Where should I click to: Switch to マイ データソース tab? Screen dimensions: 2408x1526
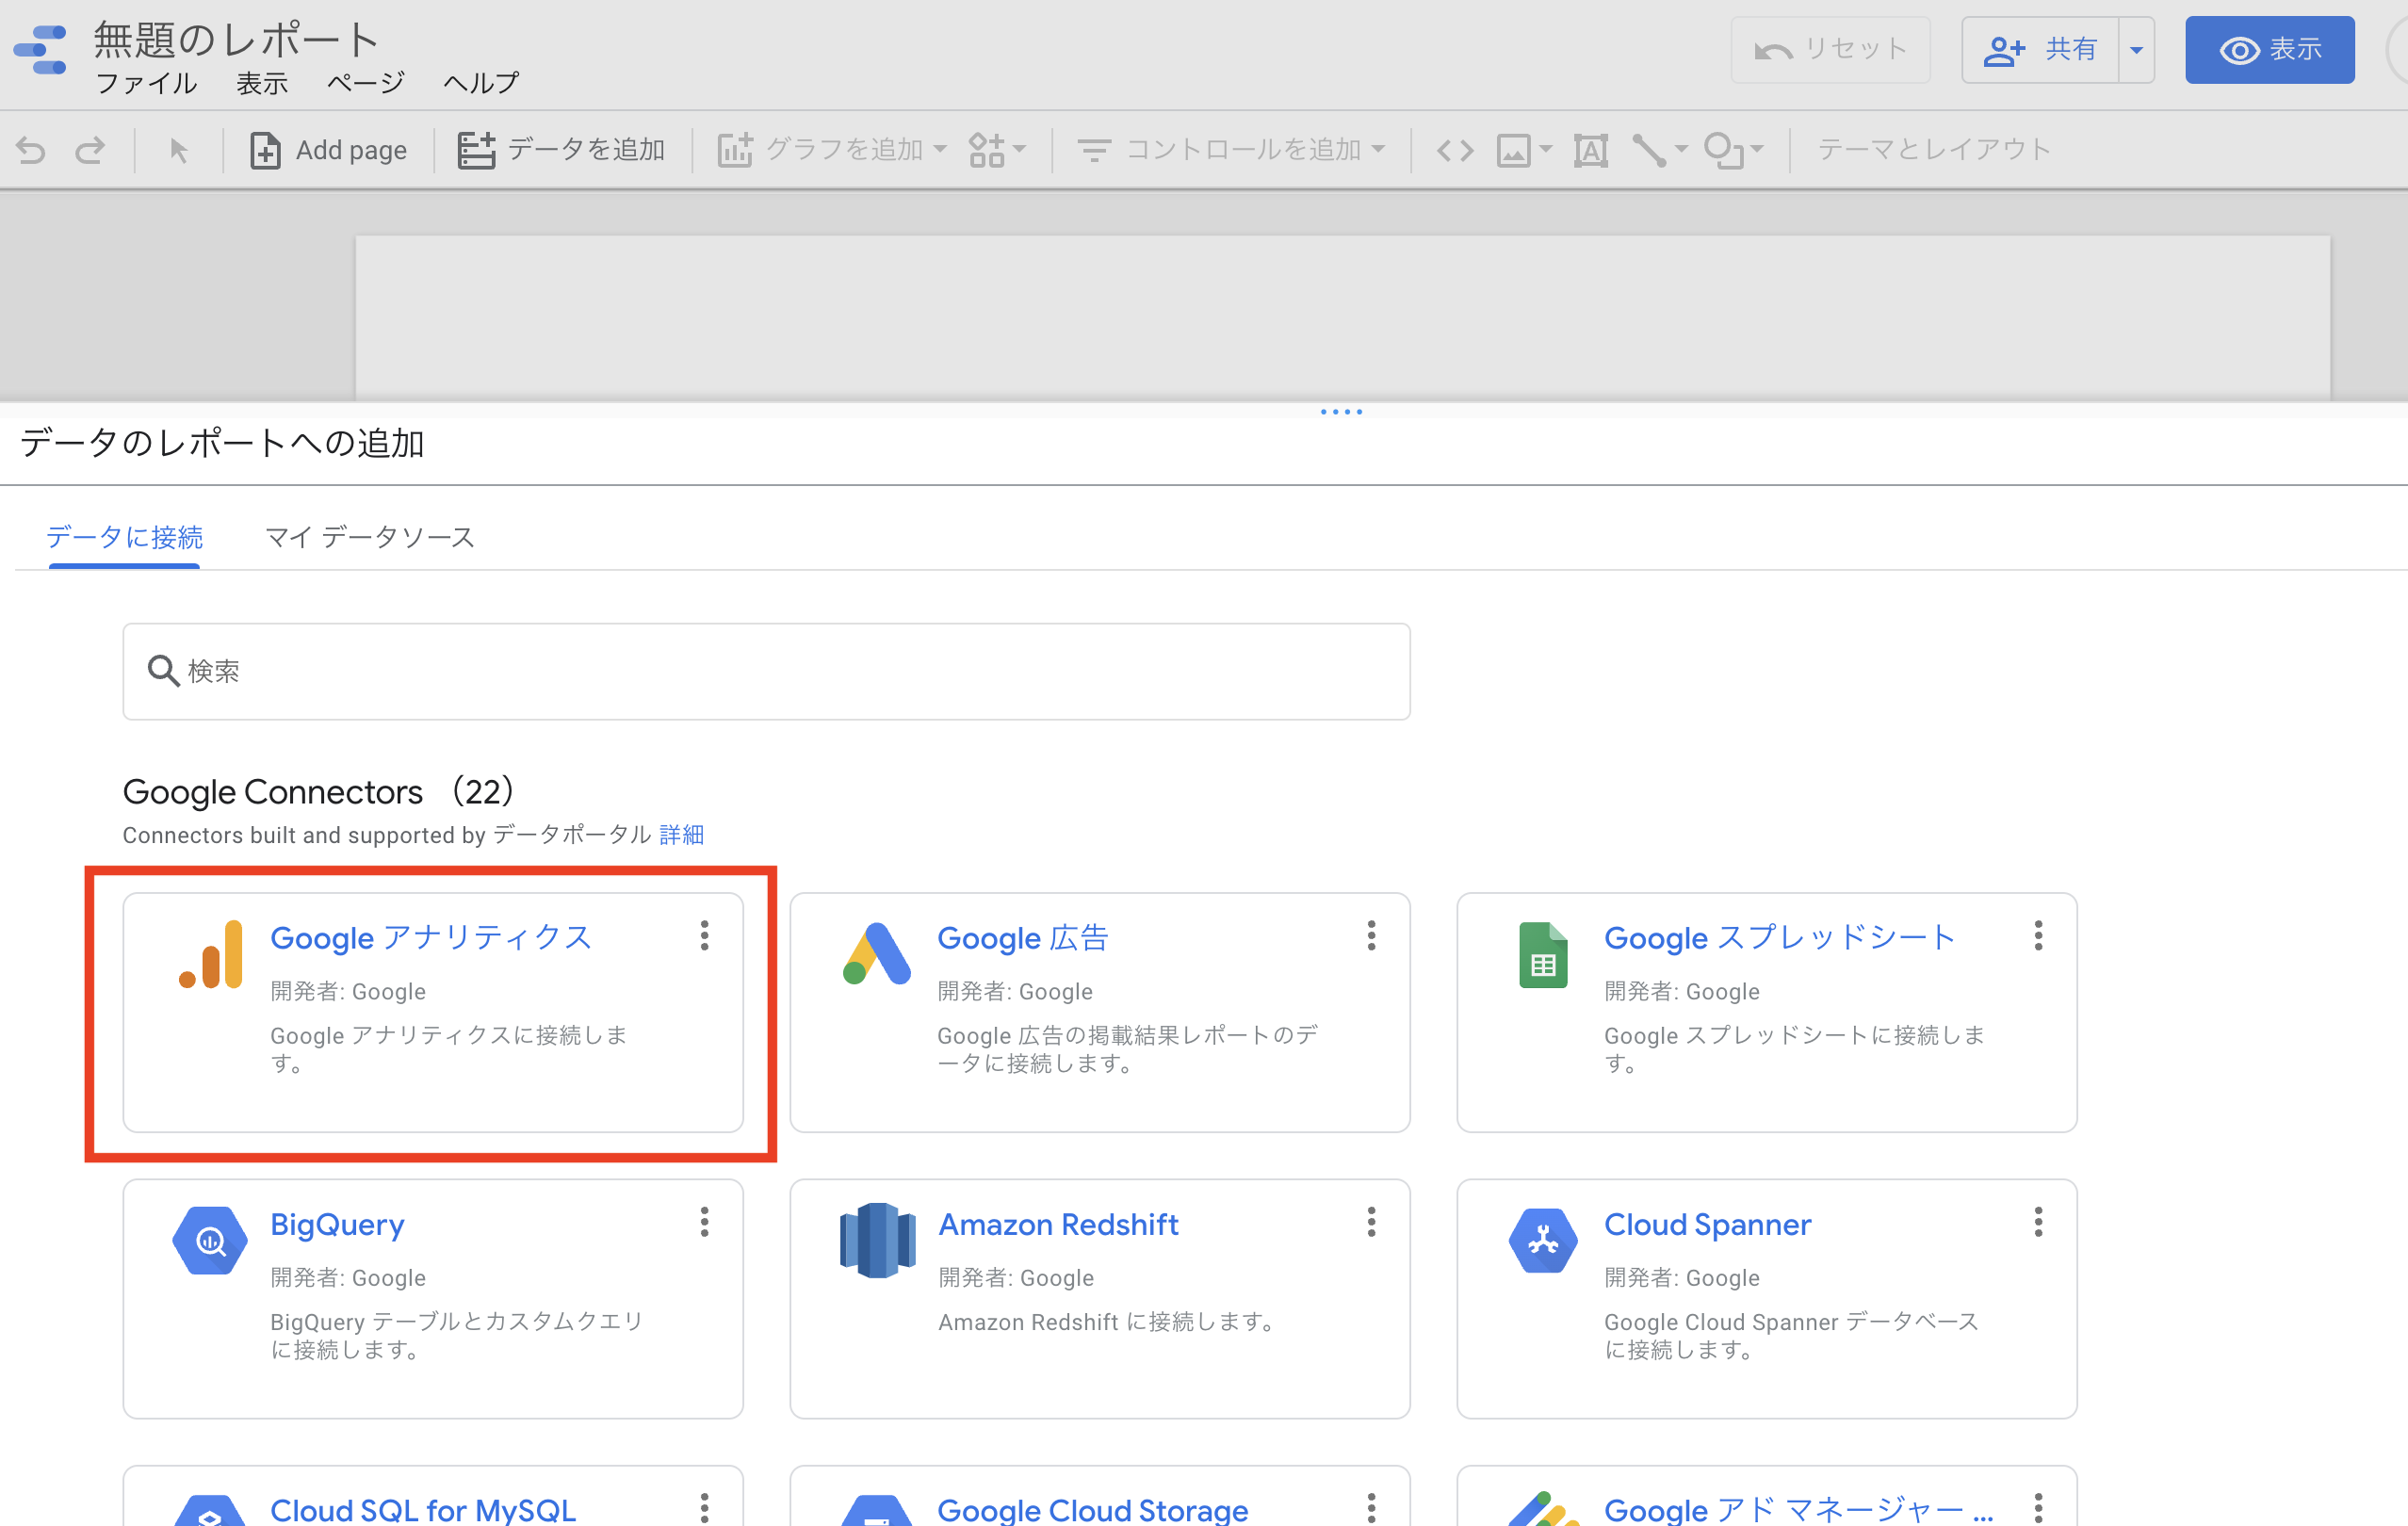click(370, 537)
